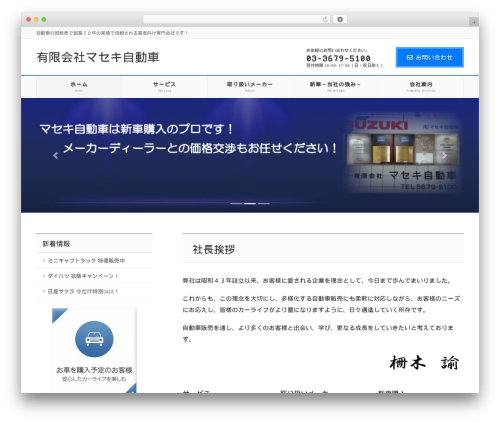Viewport: 500px width, 423px height.
Task: Go to previous slide with left arrow
Action: point(56,155)
